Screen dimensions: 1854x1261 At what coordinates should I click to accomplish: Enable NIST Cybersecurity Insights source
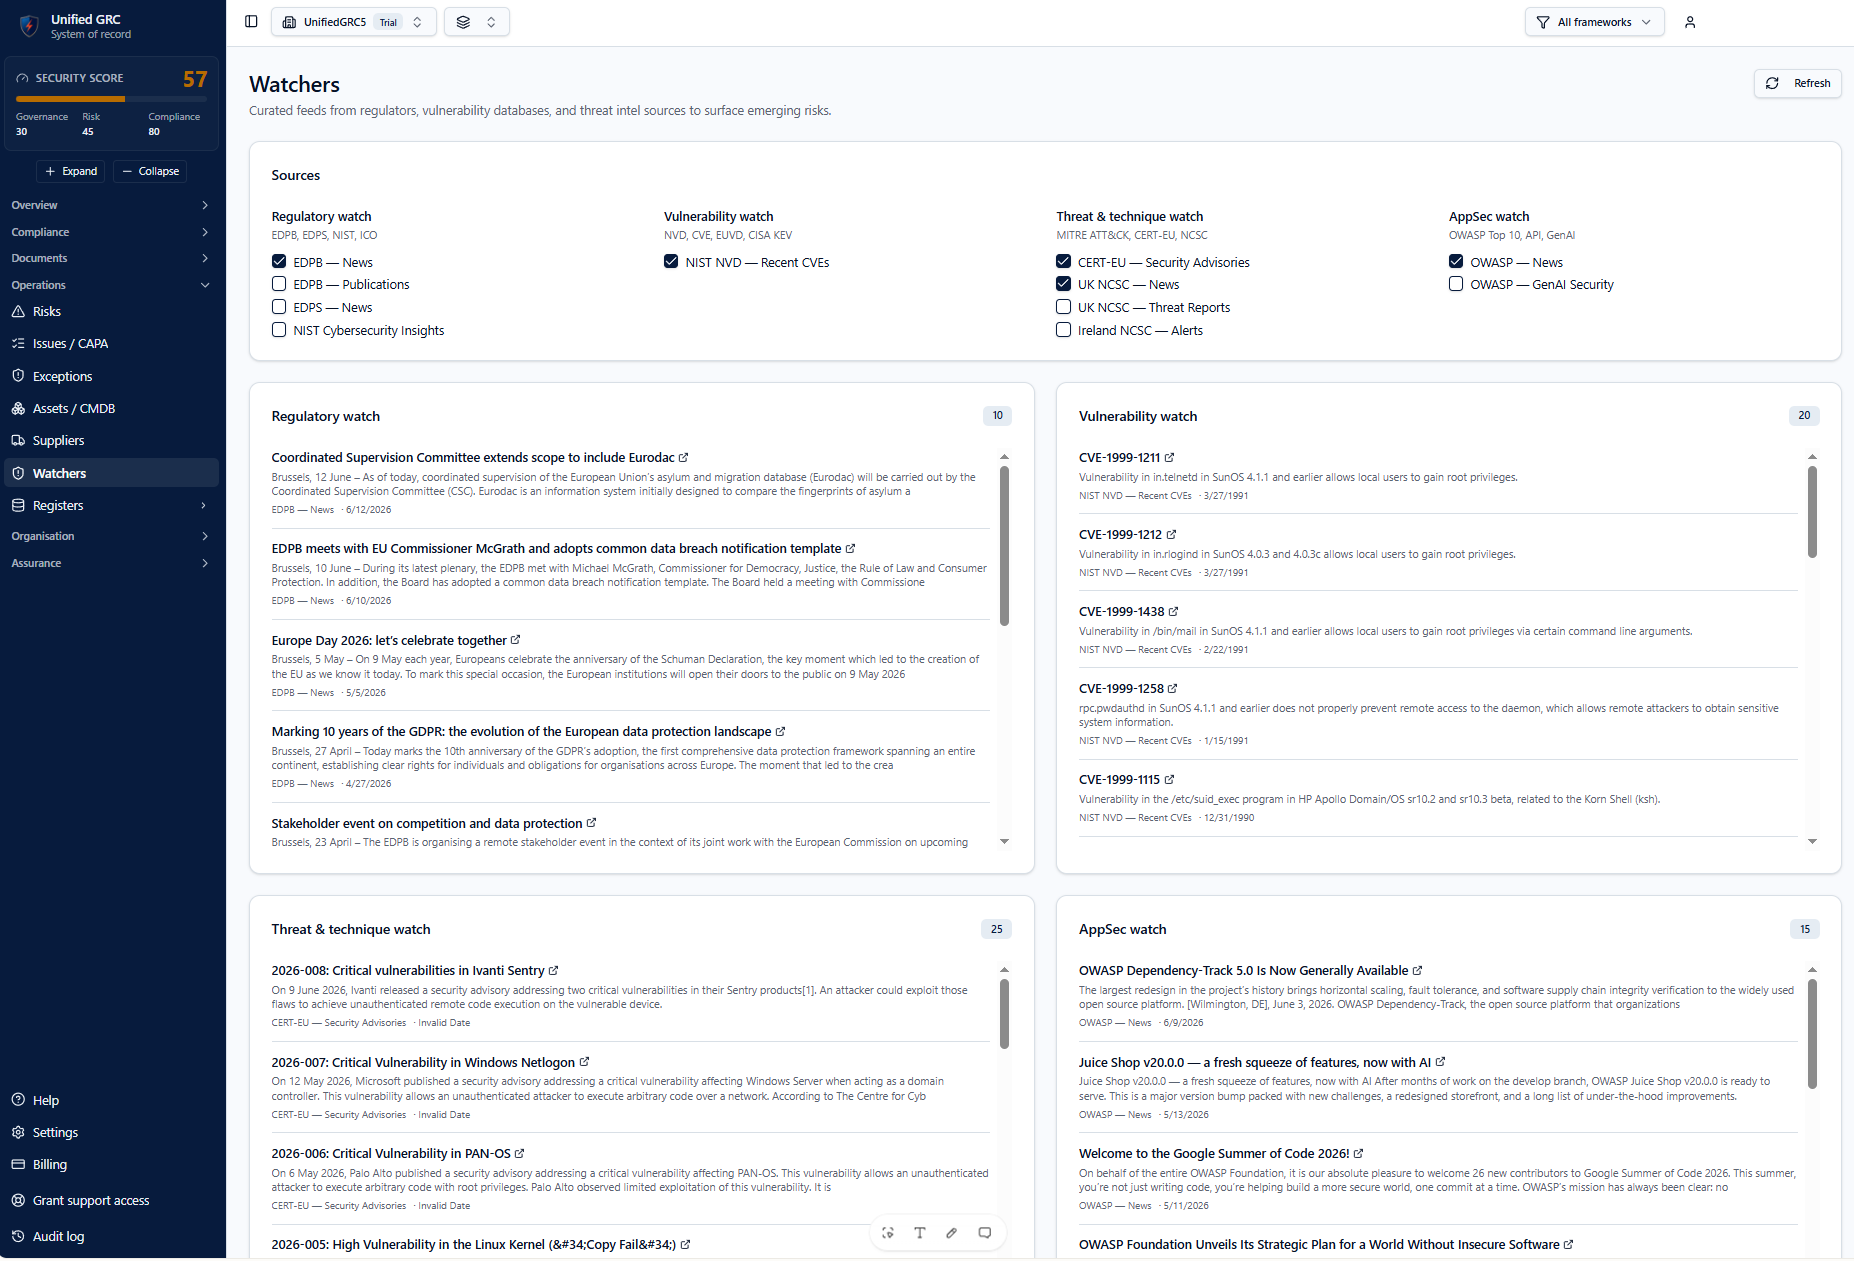click(x=279, y=330)
